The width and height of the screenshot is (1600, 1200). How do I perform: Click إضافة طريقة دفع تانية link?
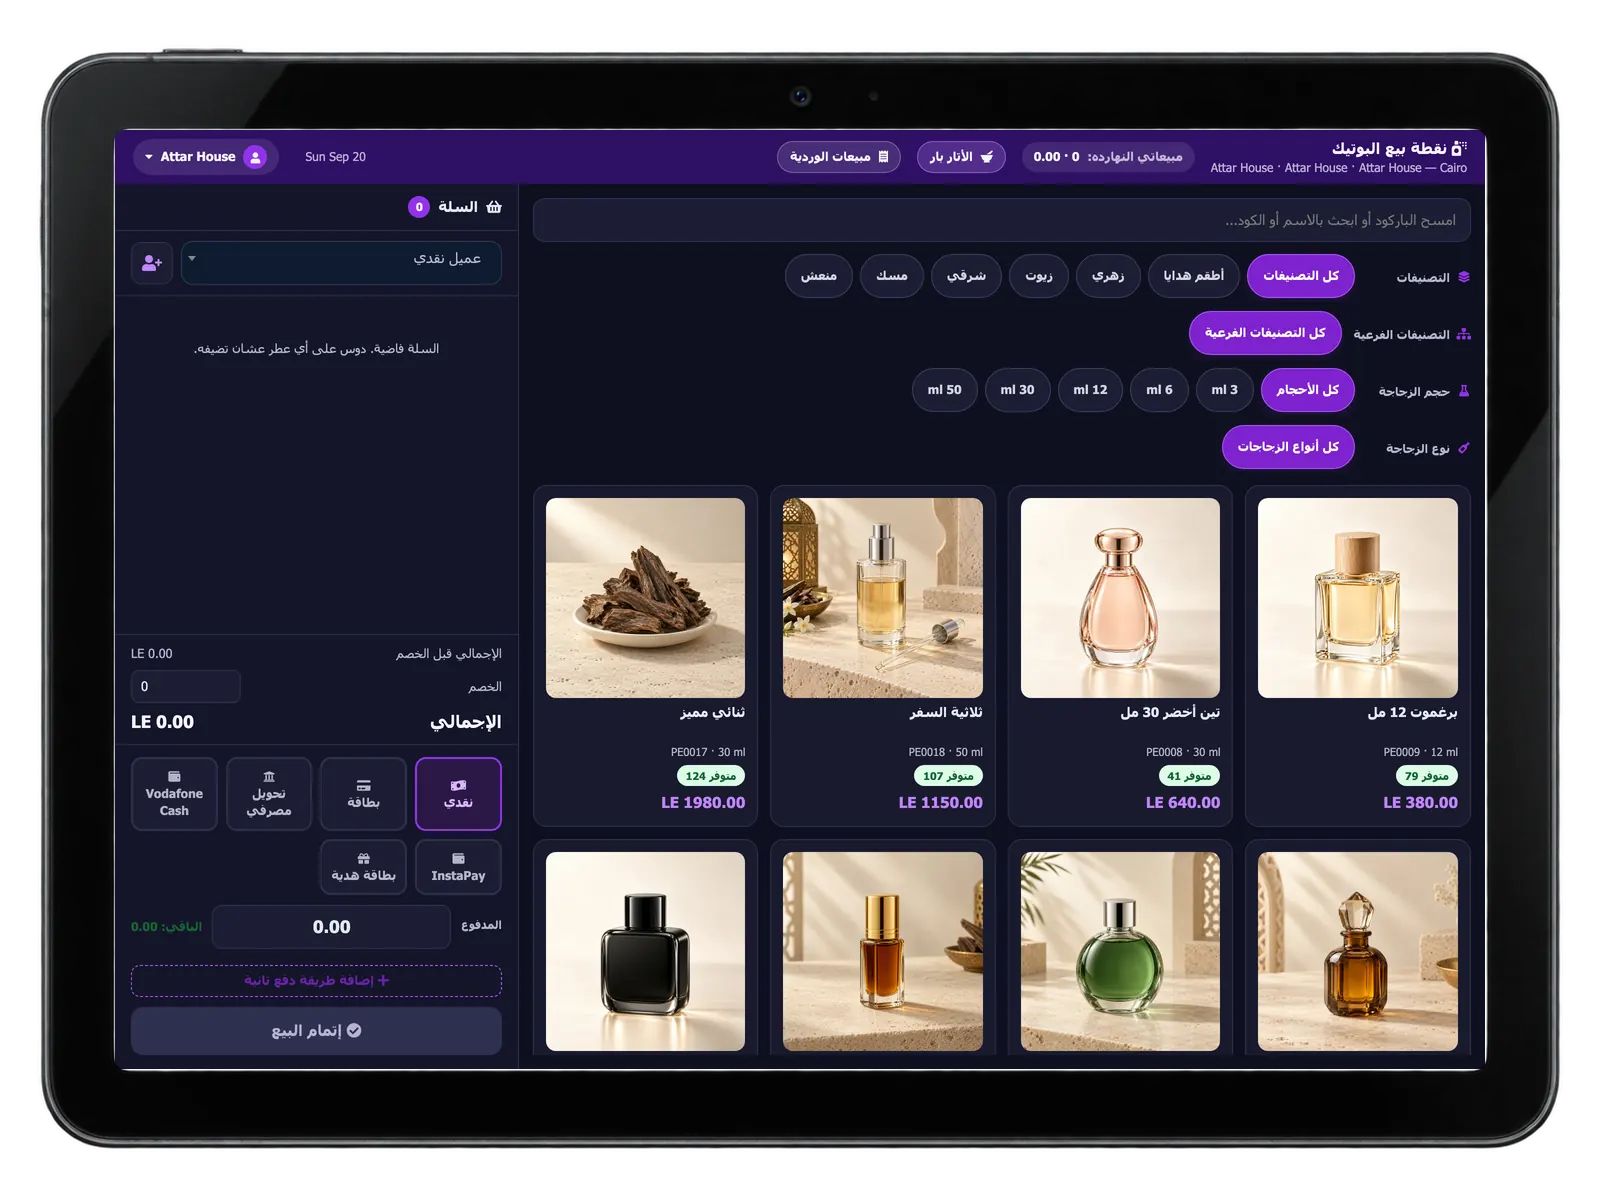click(316, 981)
